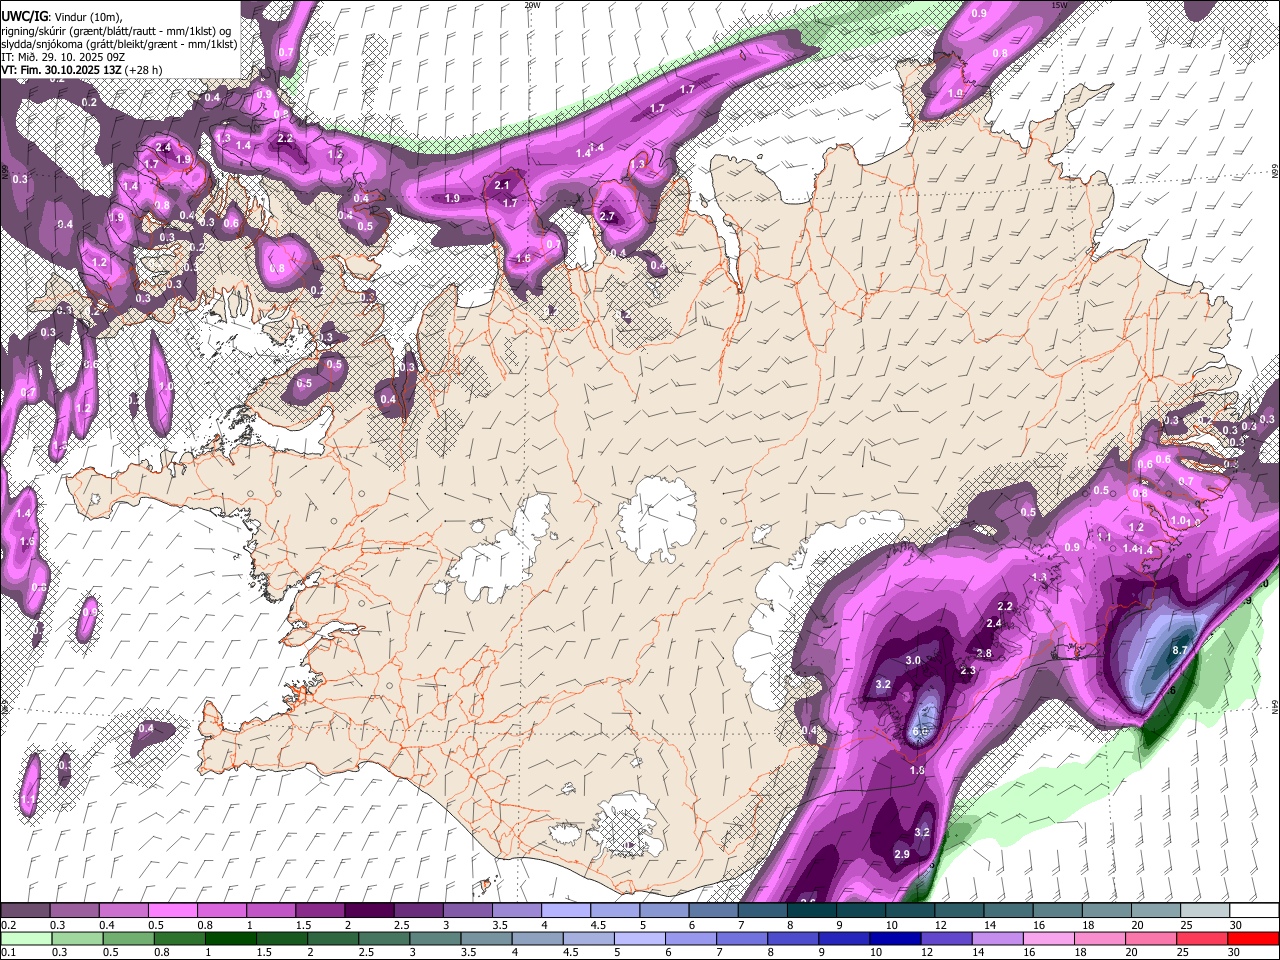Click the '2.3' precipitation value on the map

[968, 671]
